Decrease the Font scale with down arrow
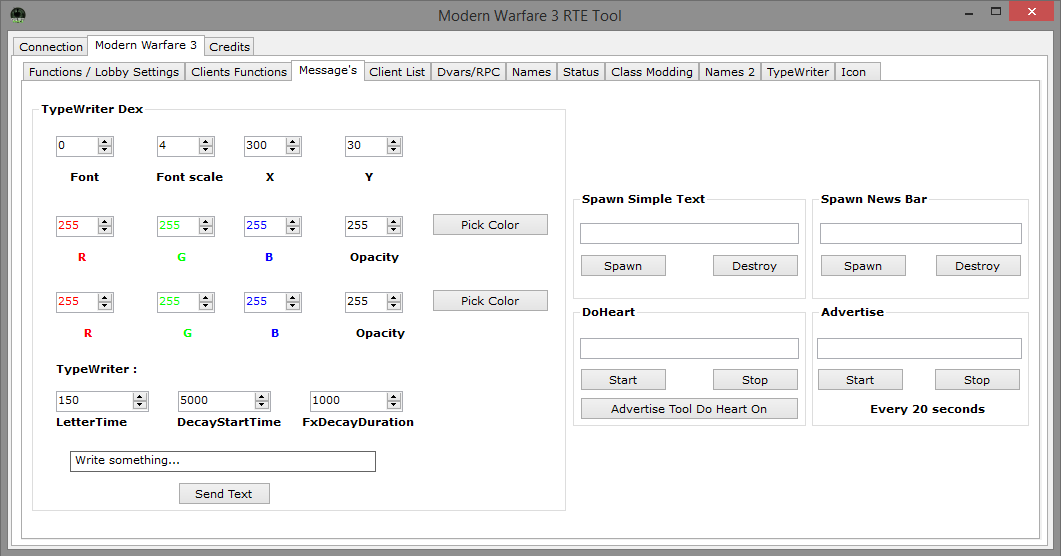The height and width of the screenshot is (556, 1061). [206, 150]
